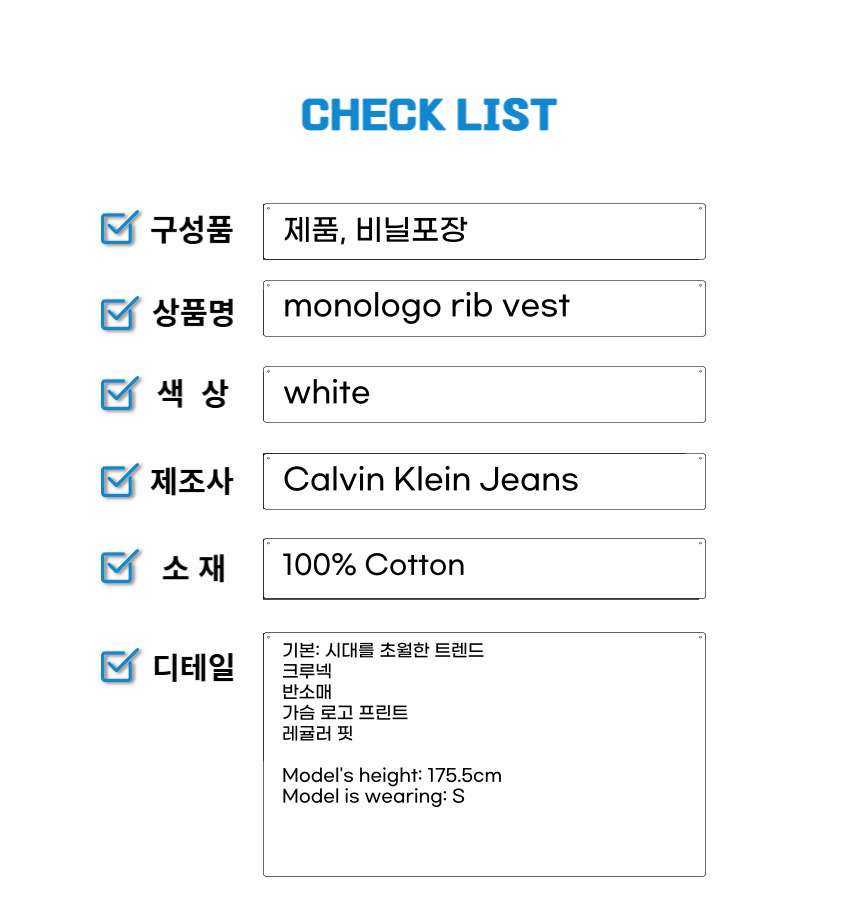Click the white color field

click(x=484, y=394)
